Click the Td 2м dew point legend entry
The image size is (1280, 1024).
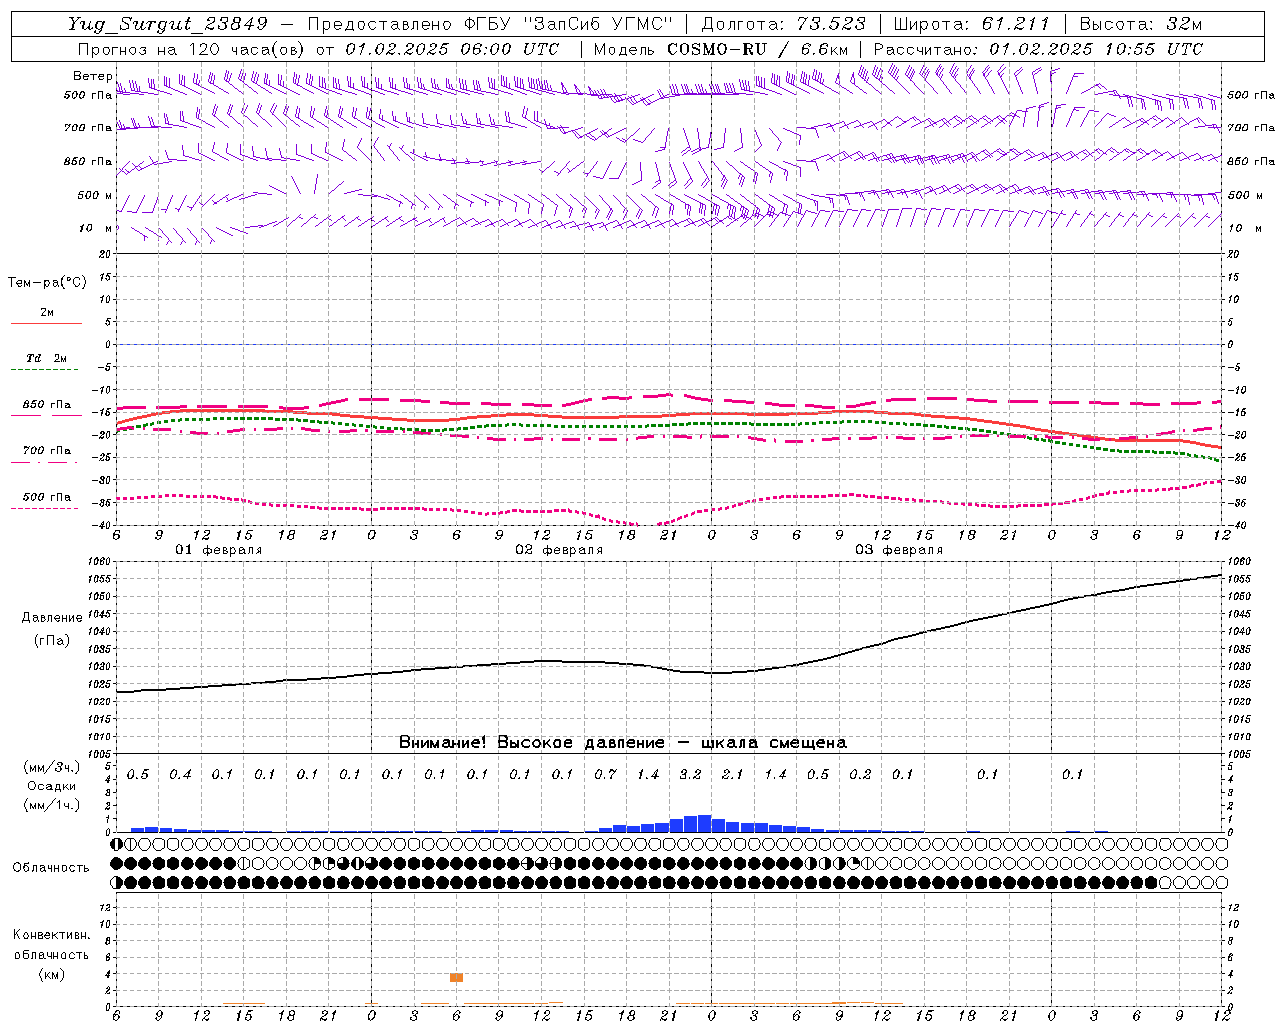click(x=47, y=358)
